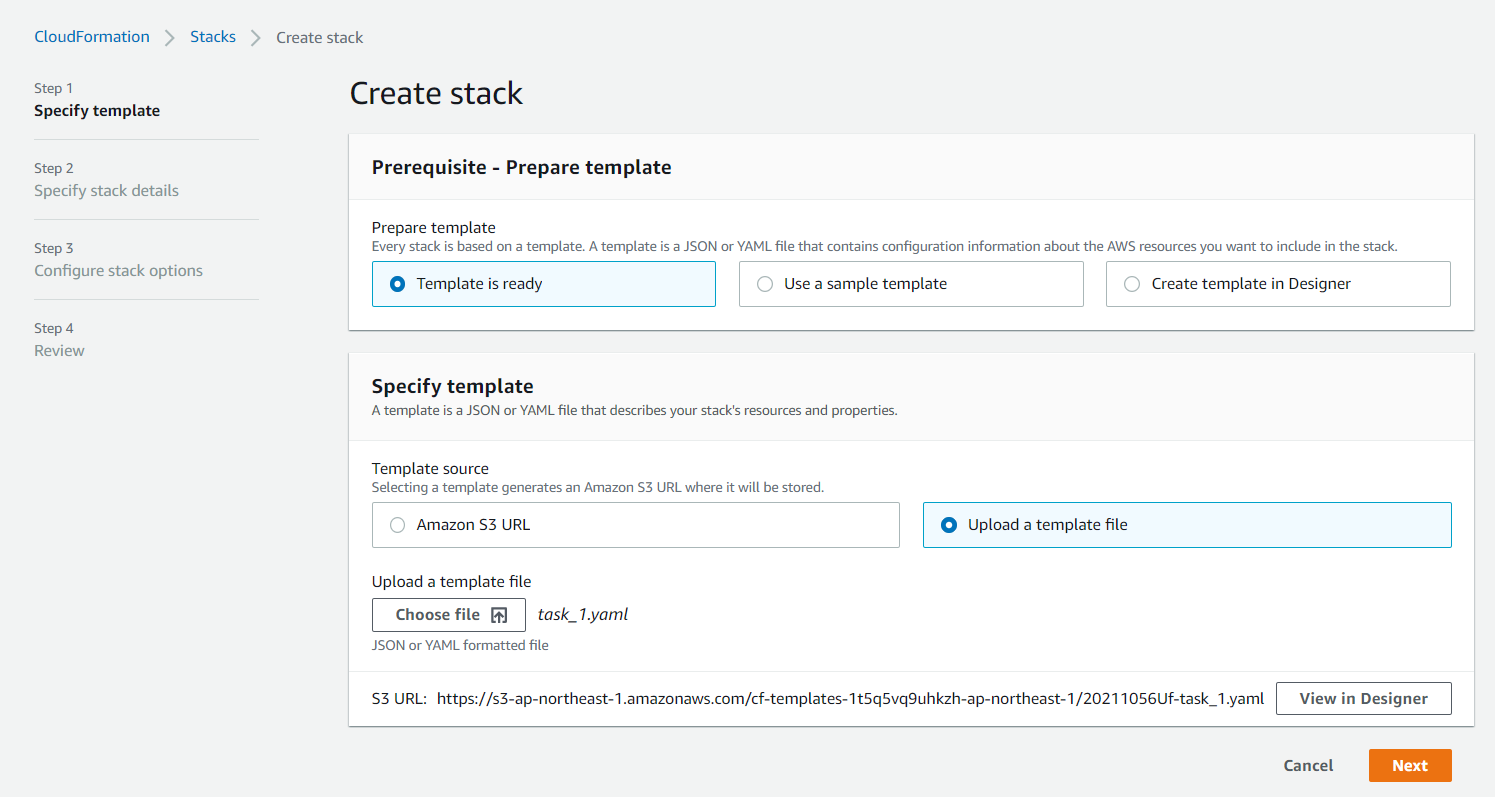1495x797 pixels.
Task: Select the Amazon S3 URL template source
Action: (x=635, y=525)
